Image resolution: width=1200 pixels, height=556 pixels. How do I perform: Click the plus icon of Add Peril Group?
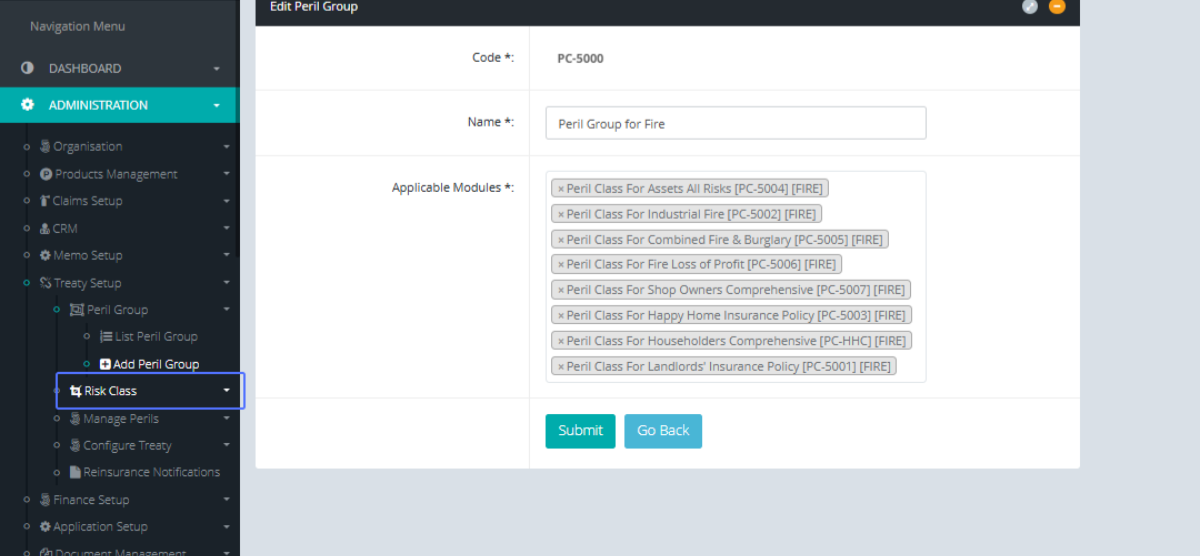coord(105,364)
